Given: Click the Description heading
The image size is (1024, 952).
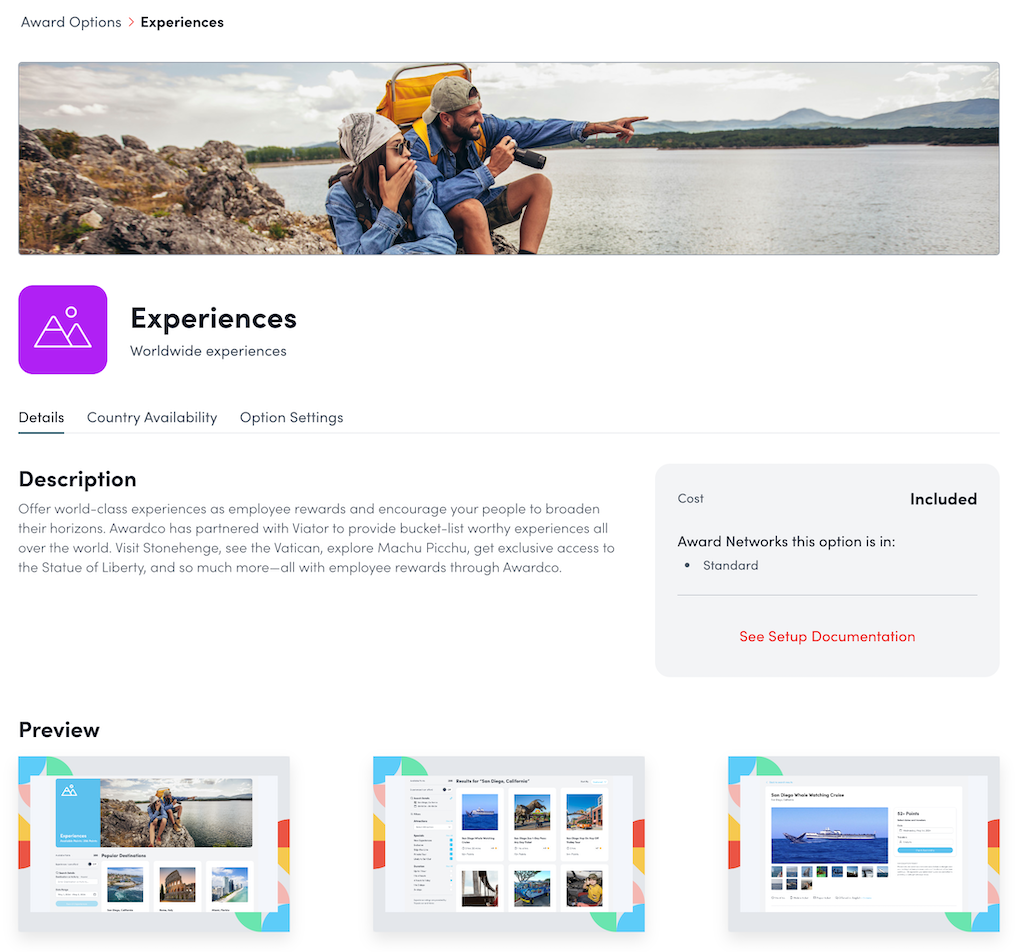Looking at the screenshot, I should (x=77, y=478).
